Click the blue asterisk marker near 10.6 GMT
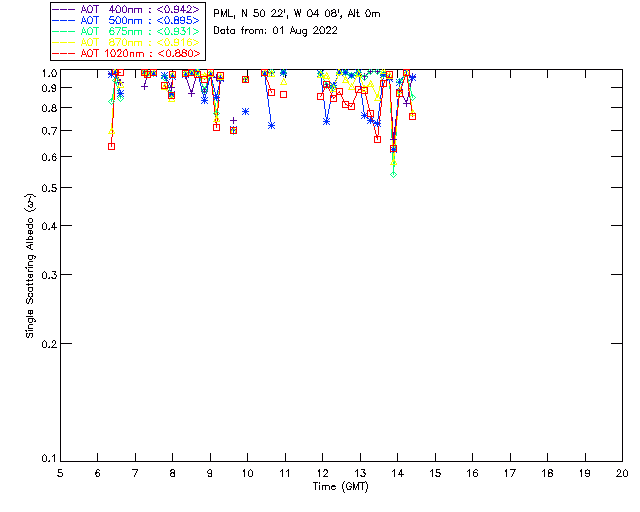Image resolution: width=640 pixels, height=512 pixels. [x=271, y=126]
